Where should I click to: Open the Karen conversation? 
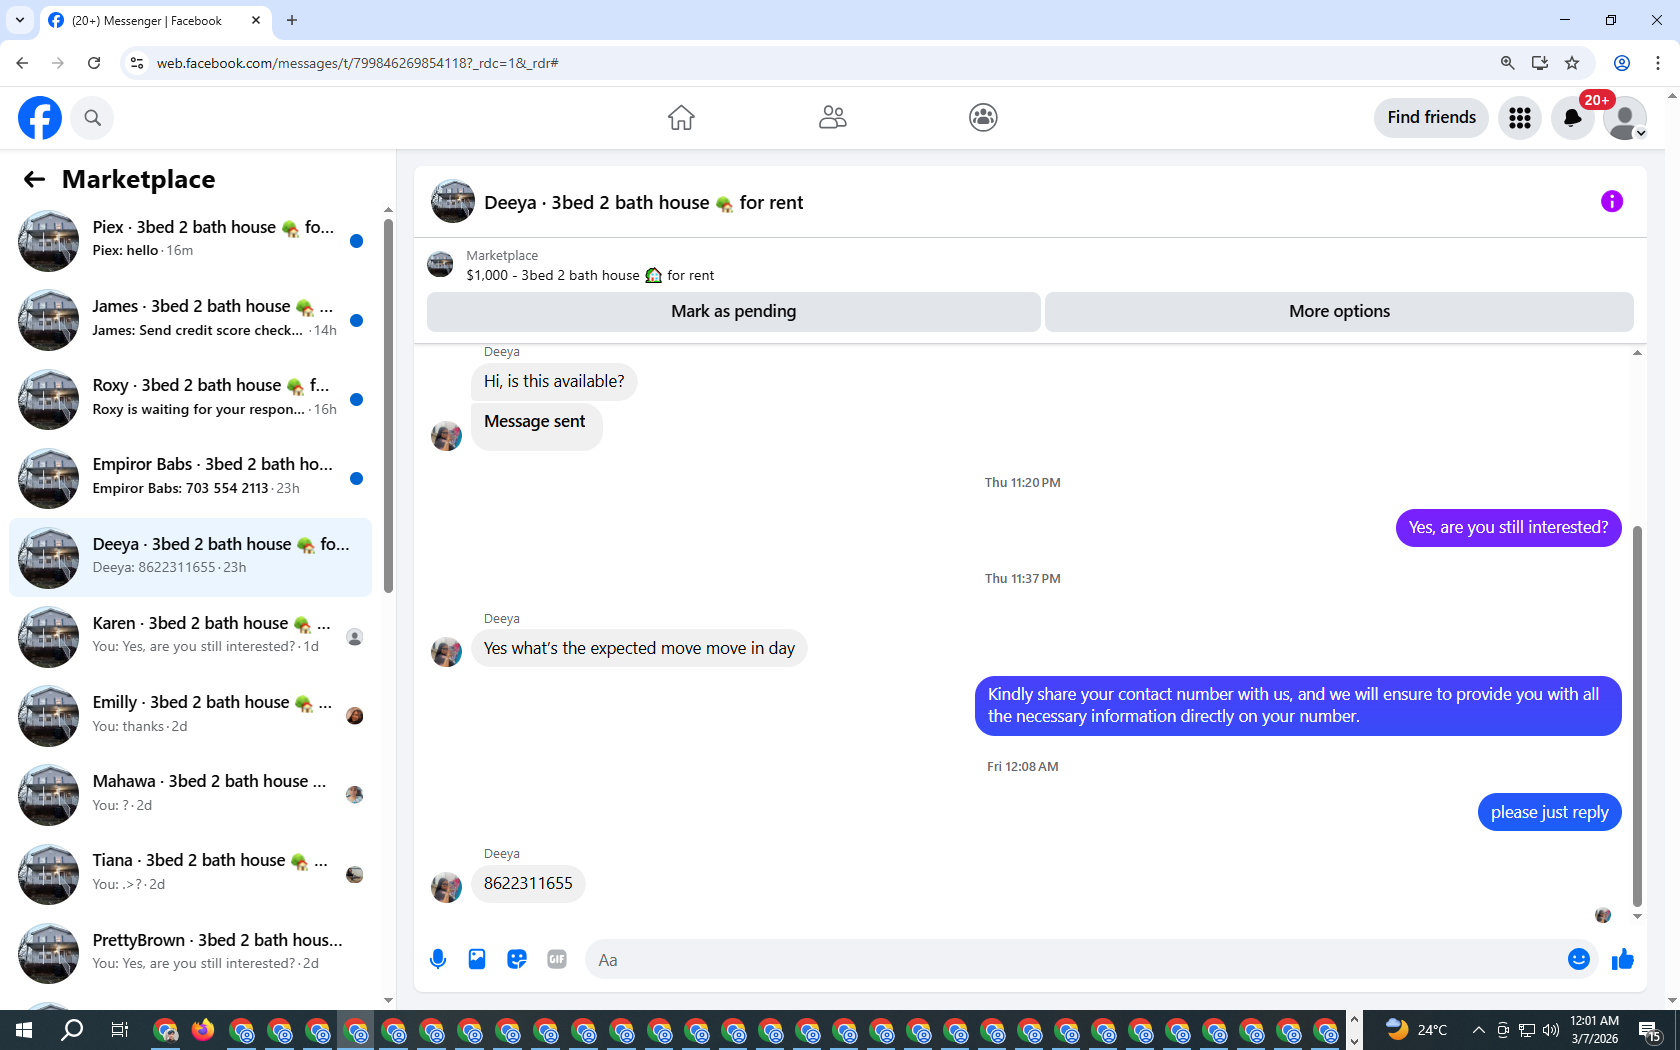coord(190,636)
